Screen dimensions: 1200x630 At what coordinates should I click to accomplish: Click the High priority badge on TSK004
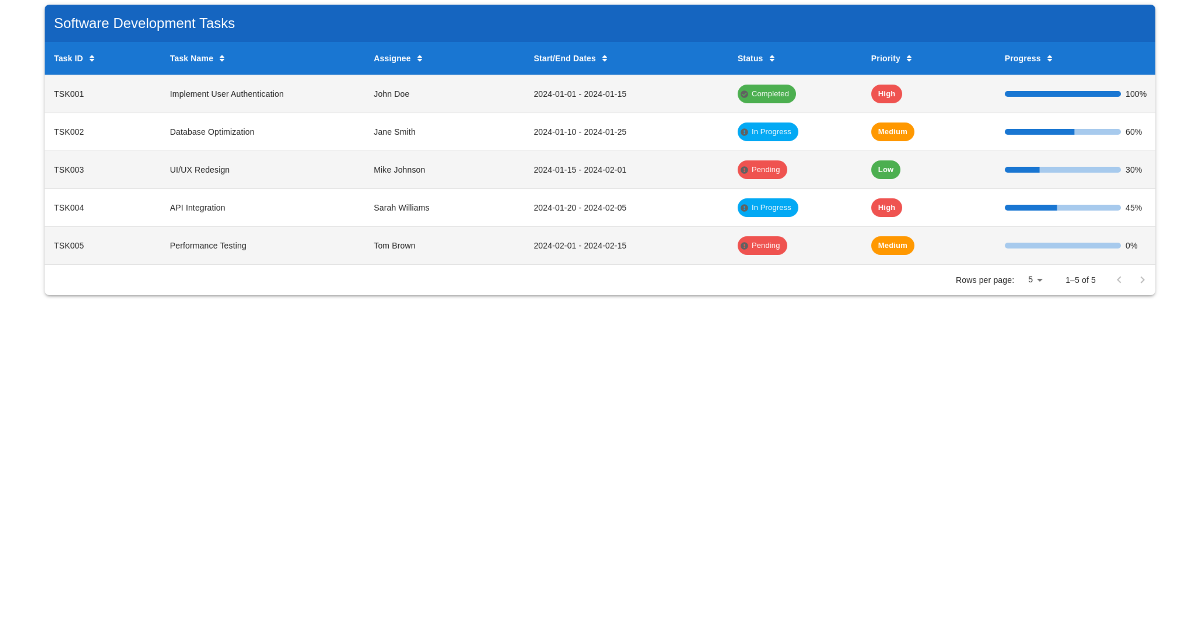pos(886,207)
